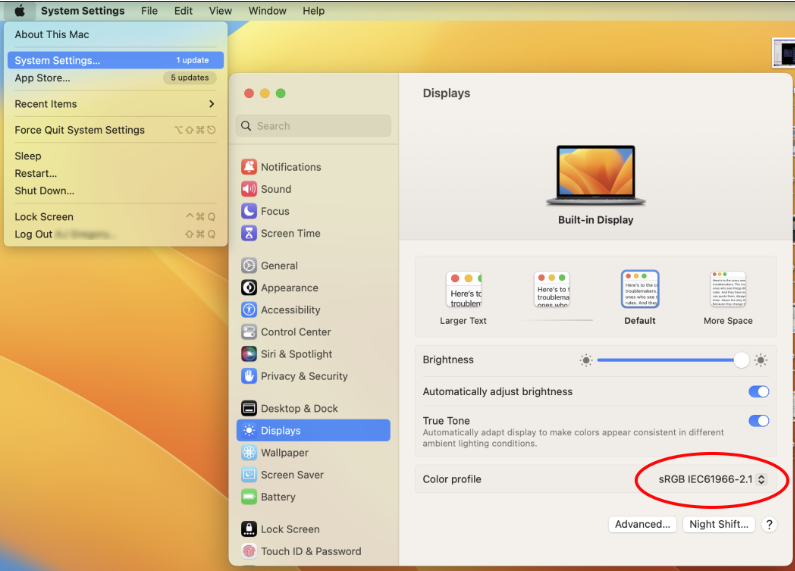Click the 1 update badge
795x571 pixels.
pos(193,60)
